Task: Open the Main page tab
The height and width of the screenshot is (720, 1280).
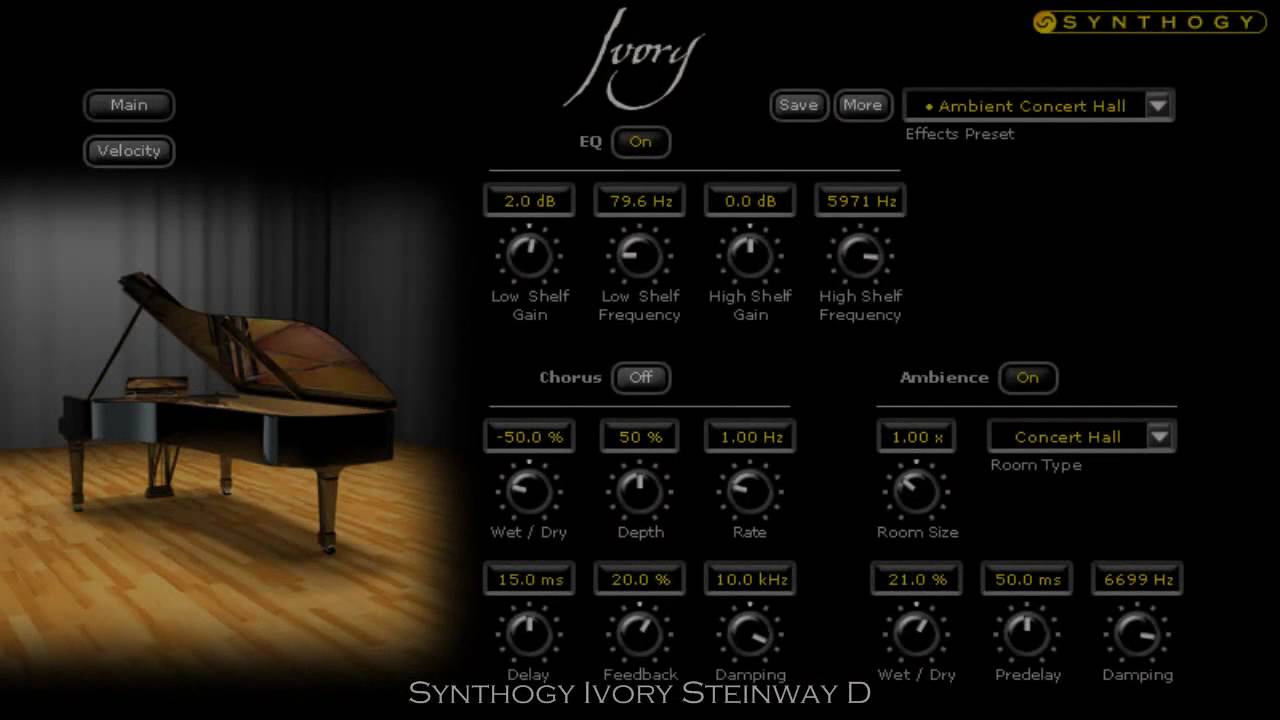Action: coord(129,105)
